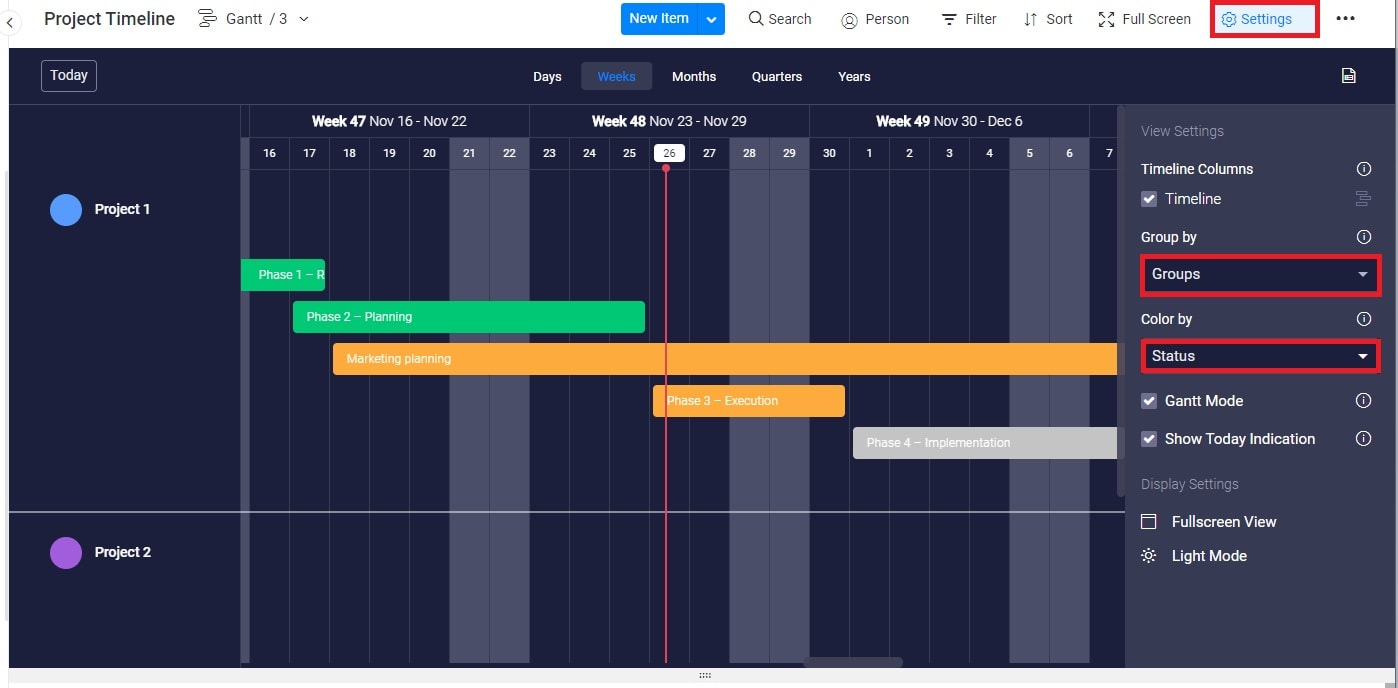
Task: Click info icon next to Timeline Columns
Action: [x=1363, y=169]
